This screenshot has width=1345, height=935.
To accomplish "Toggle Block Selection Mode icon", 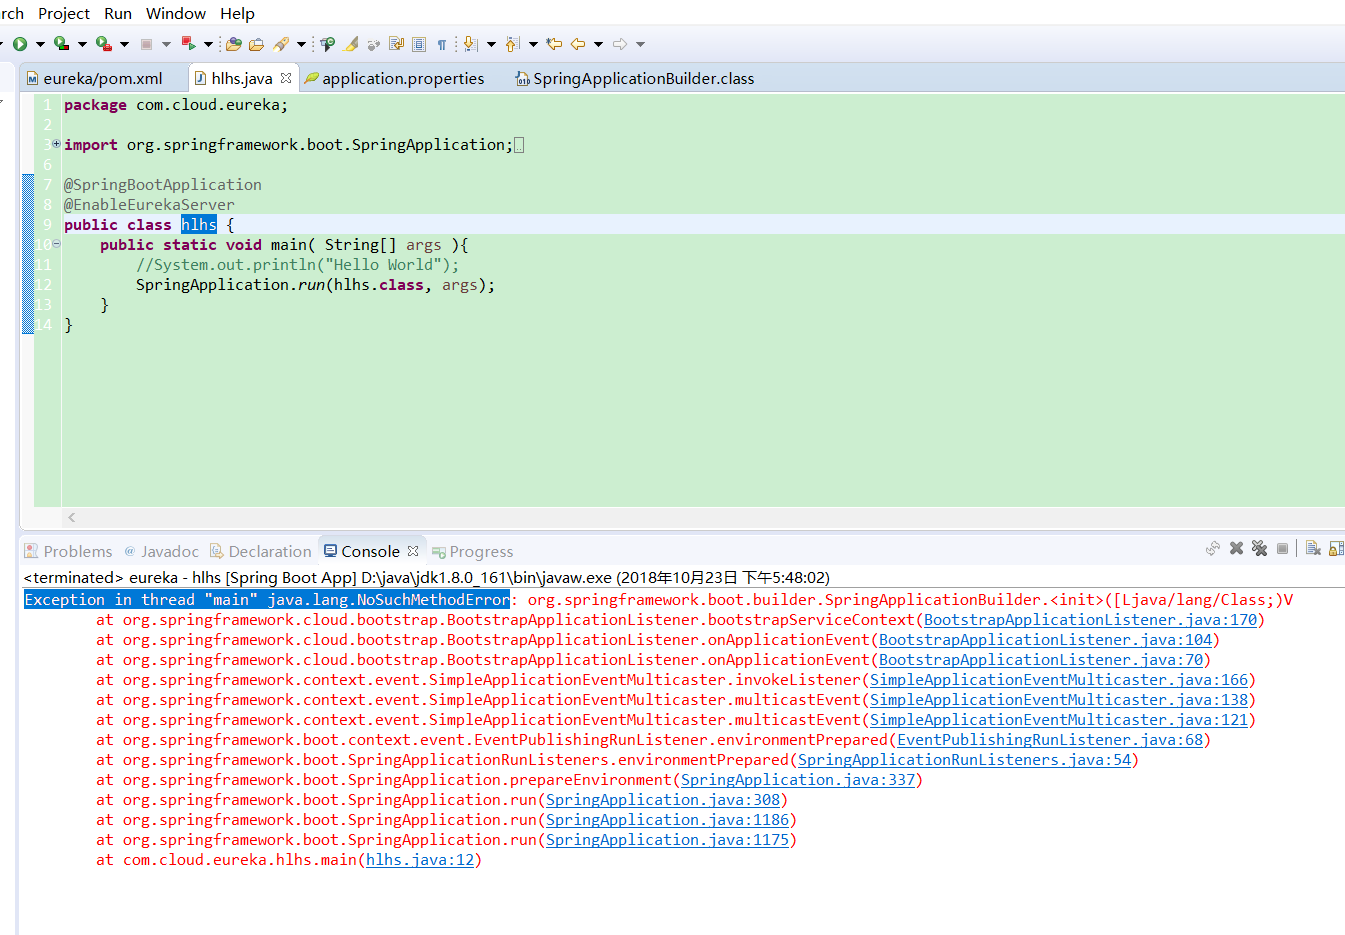I will (419, 44).
